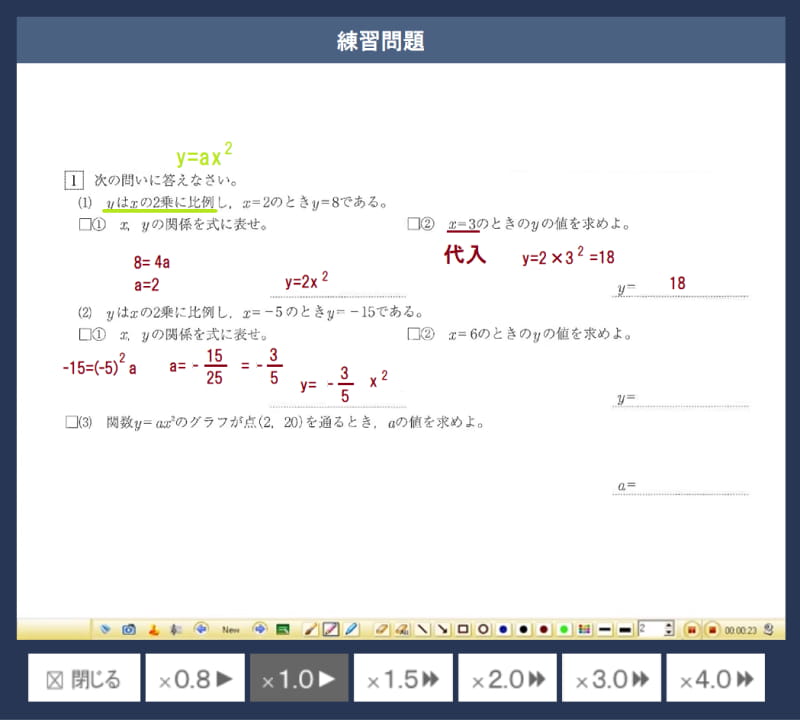Increase the pen width stepper value
The image size is (800, 720).
coord(669,625)
